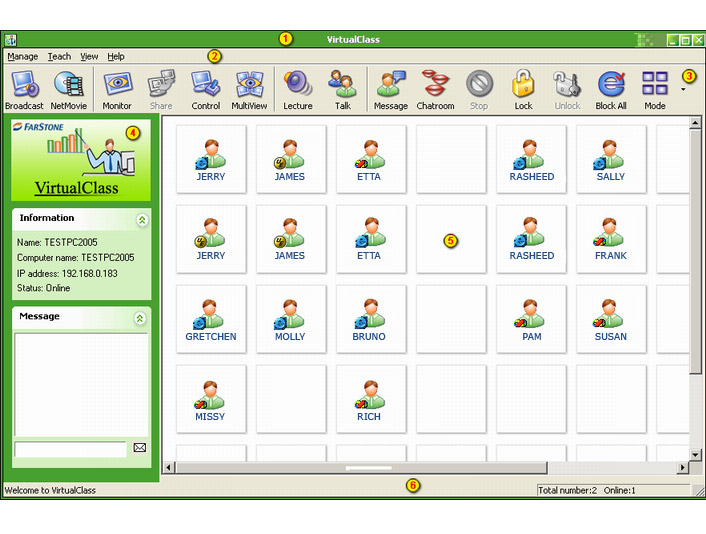The width and height of the screenshot is (706, 534).
Task: Click the Monitor toolbar icon
Action: pos(117,90)
